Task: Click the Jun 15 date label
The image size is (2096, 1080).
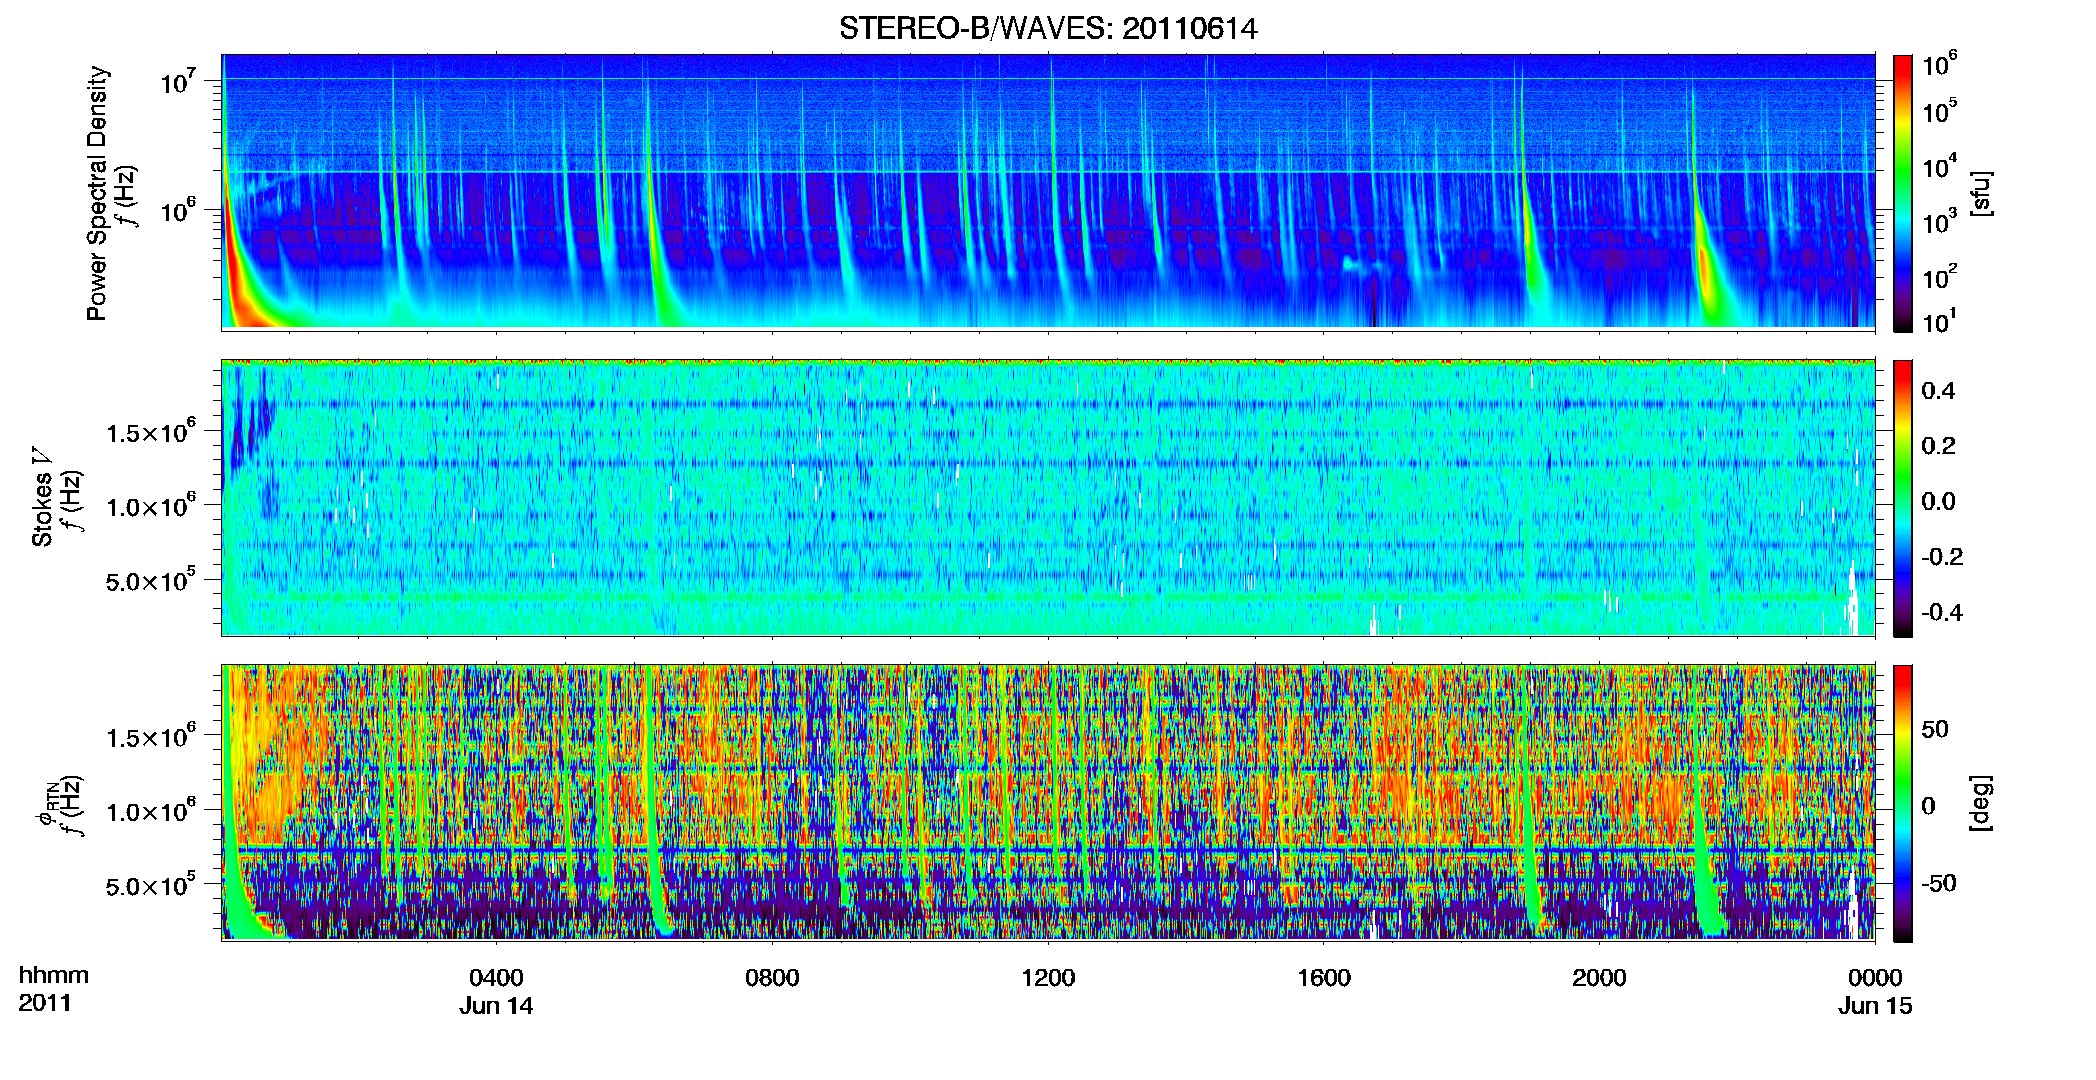Action: click(x=1875, y=1006)
